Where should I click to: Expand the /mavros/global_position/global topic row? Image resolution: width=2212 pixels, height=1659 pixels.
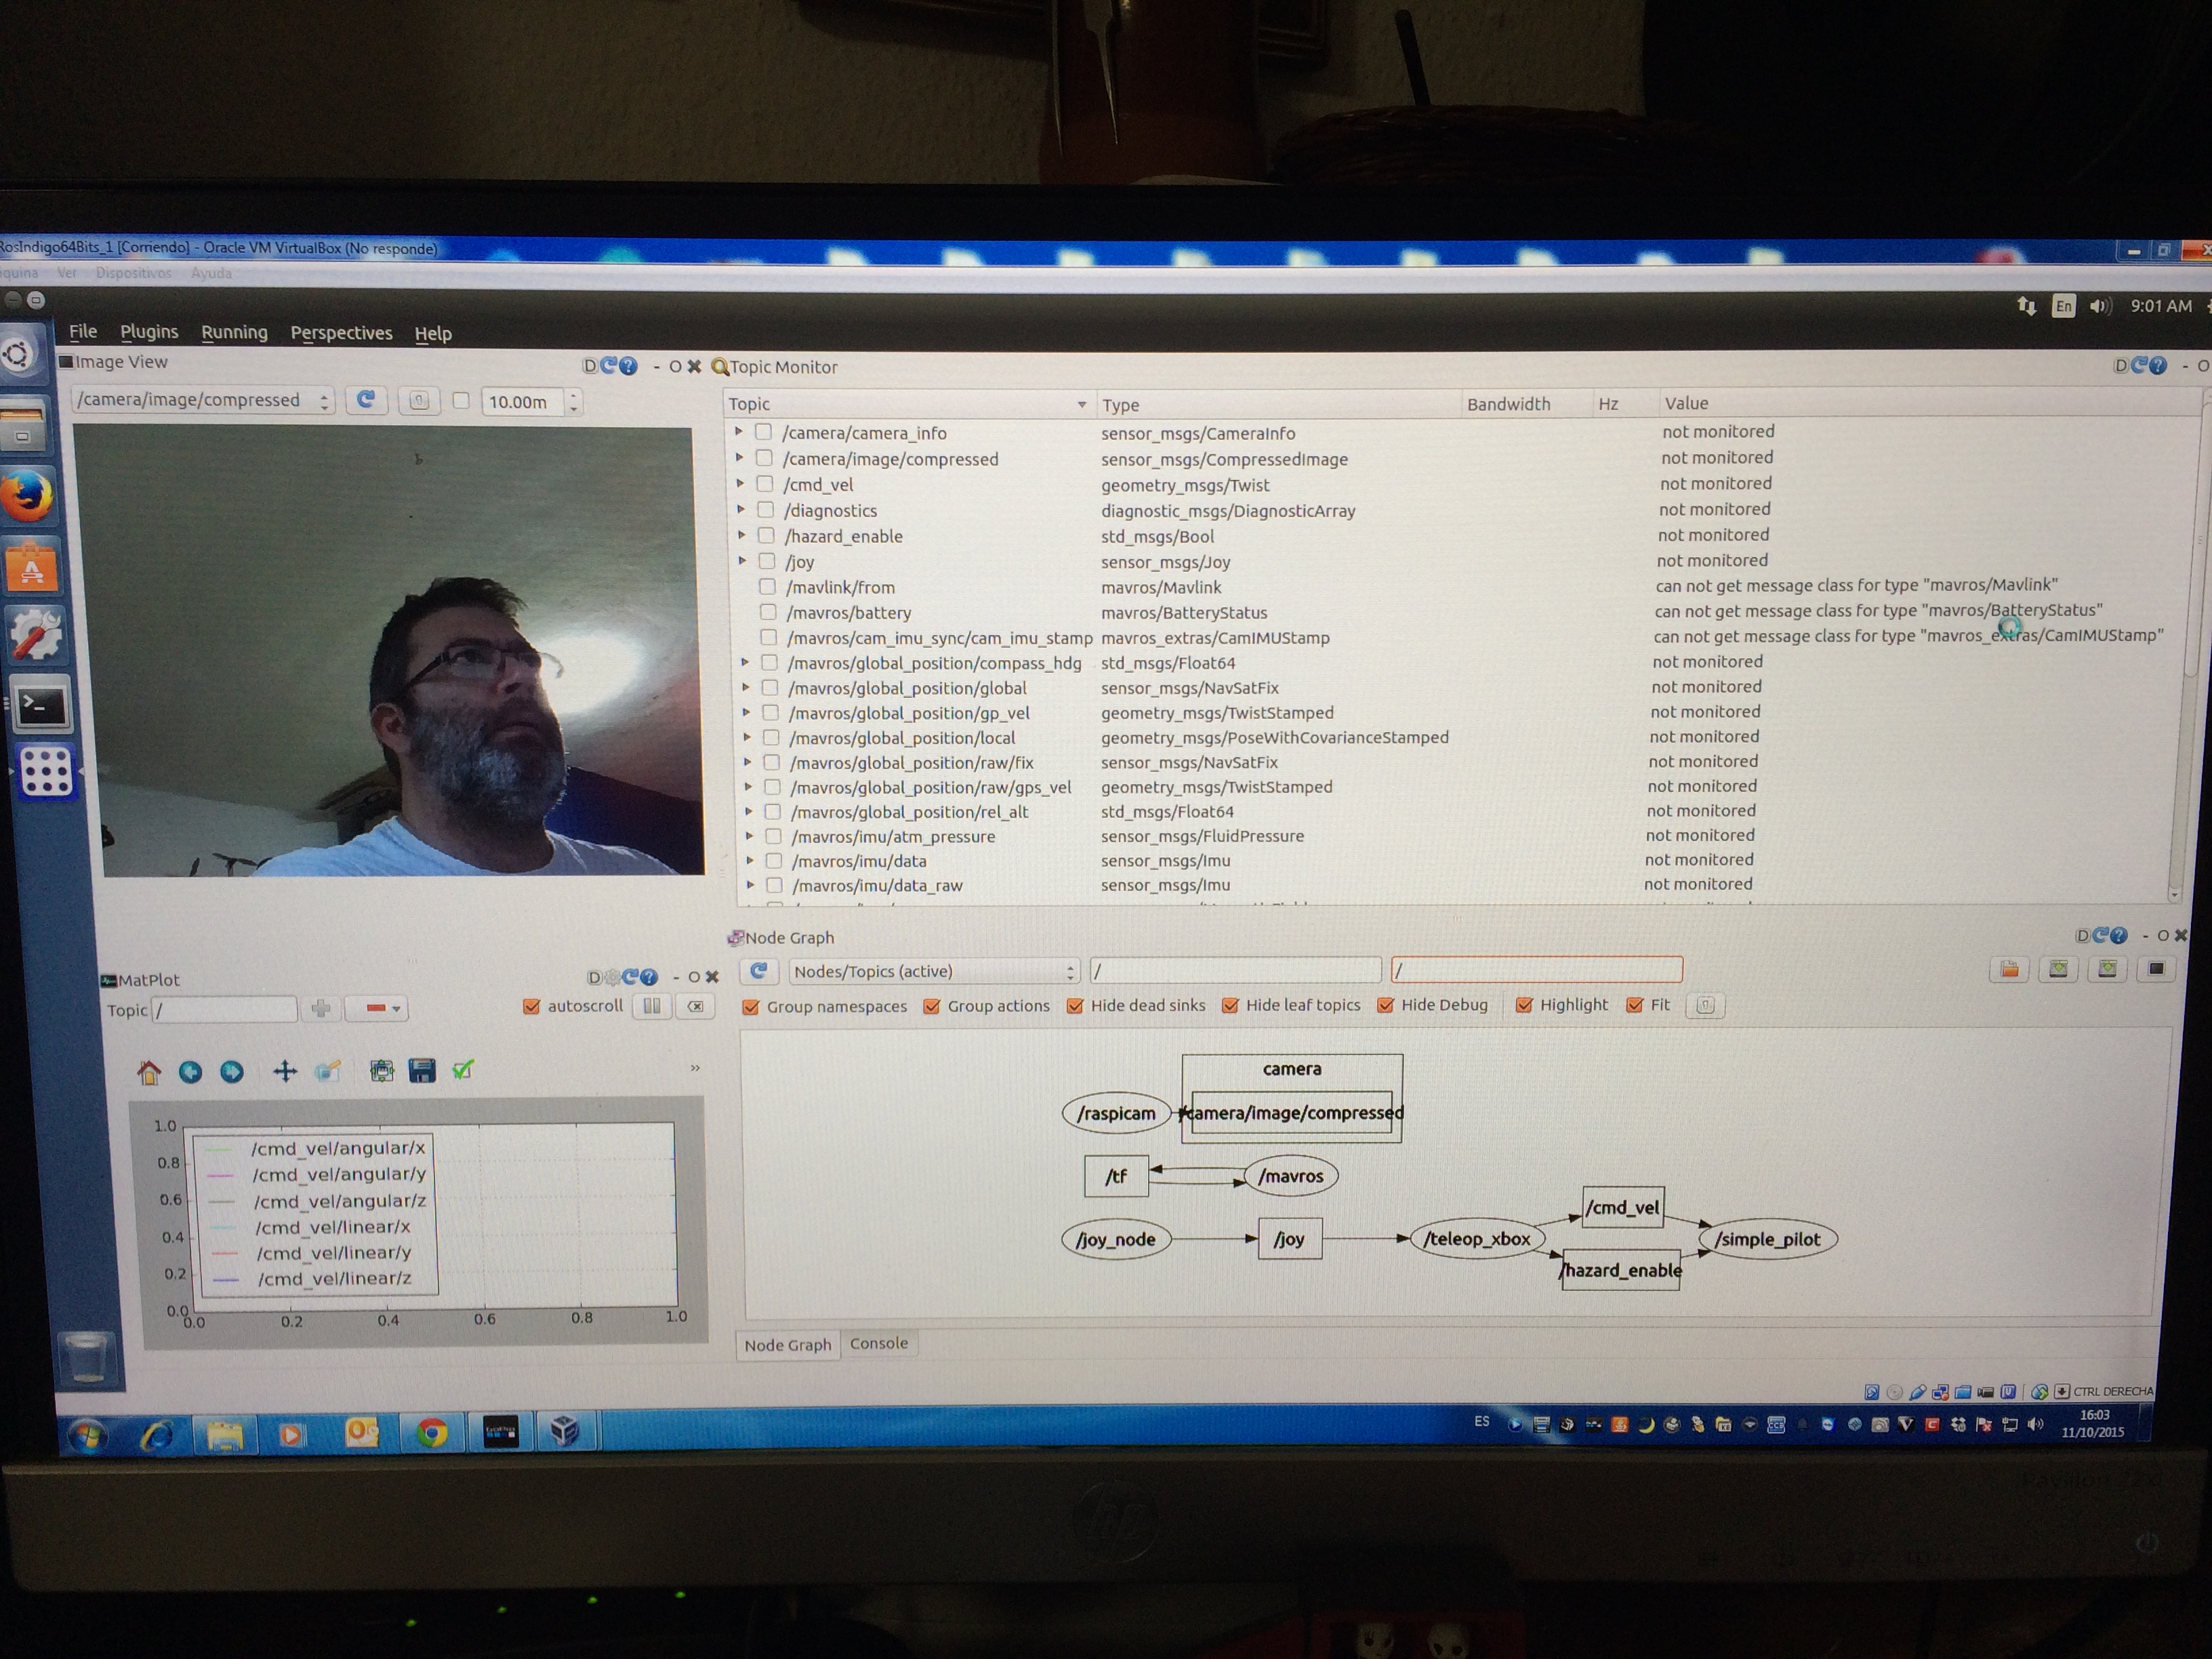(x=746, y=687)
